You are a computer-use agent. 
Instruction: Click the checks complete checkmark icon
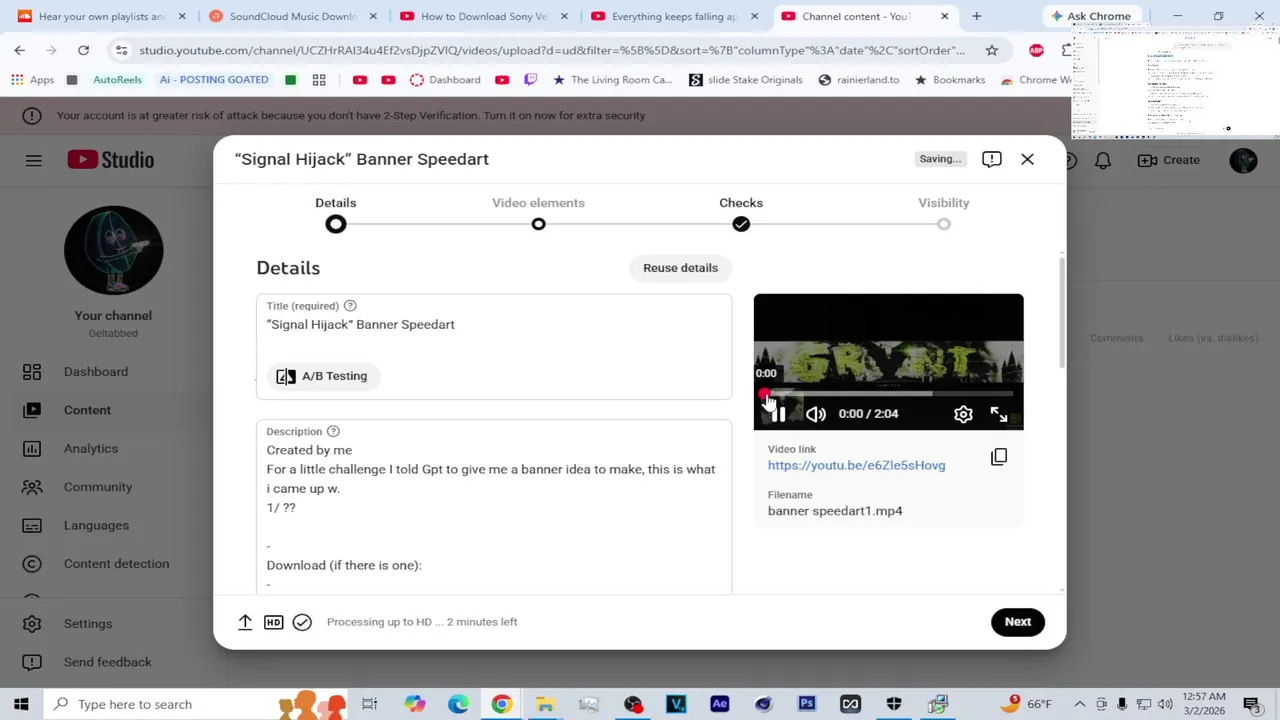pyautogui.click(x=302, y=622)
